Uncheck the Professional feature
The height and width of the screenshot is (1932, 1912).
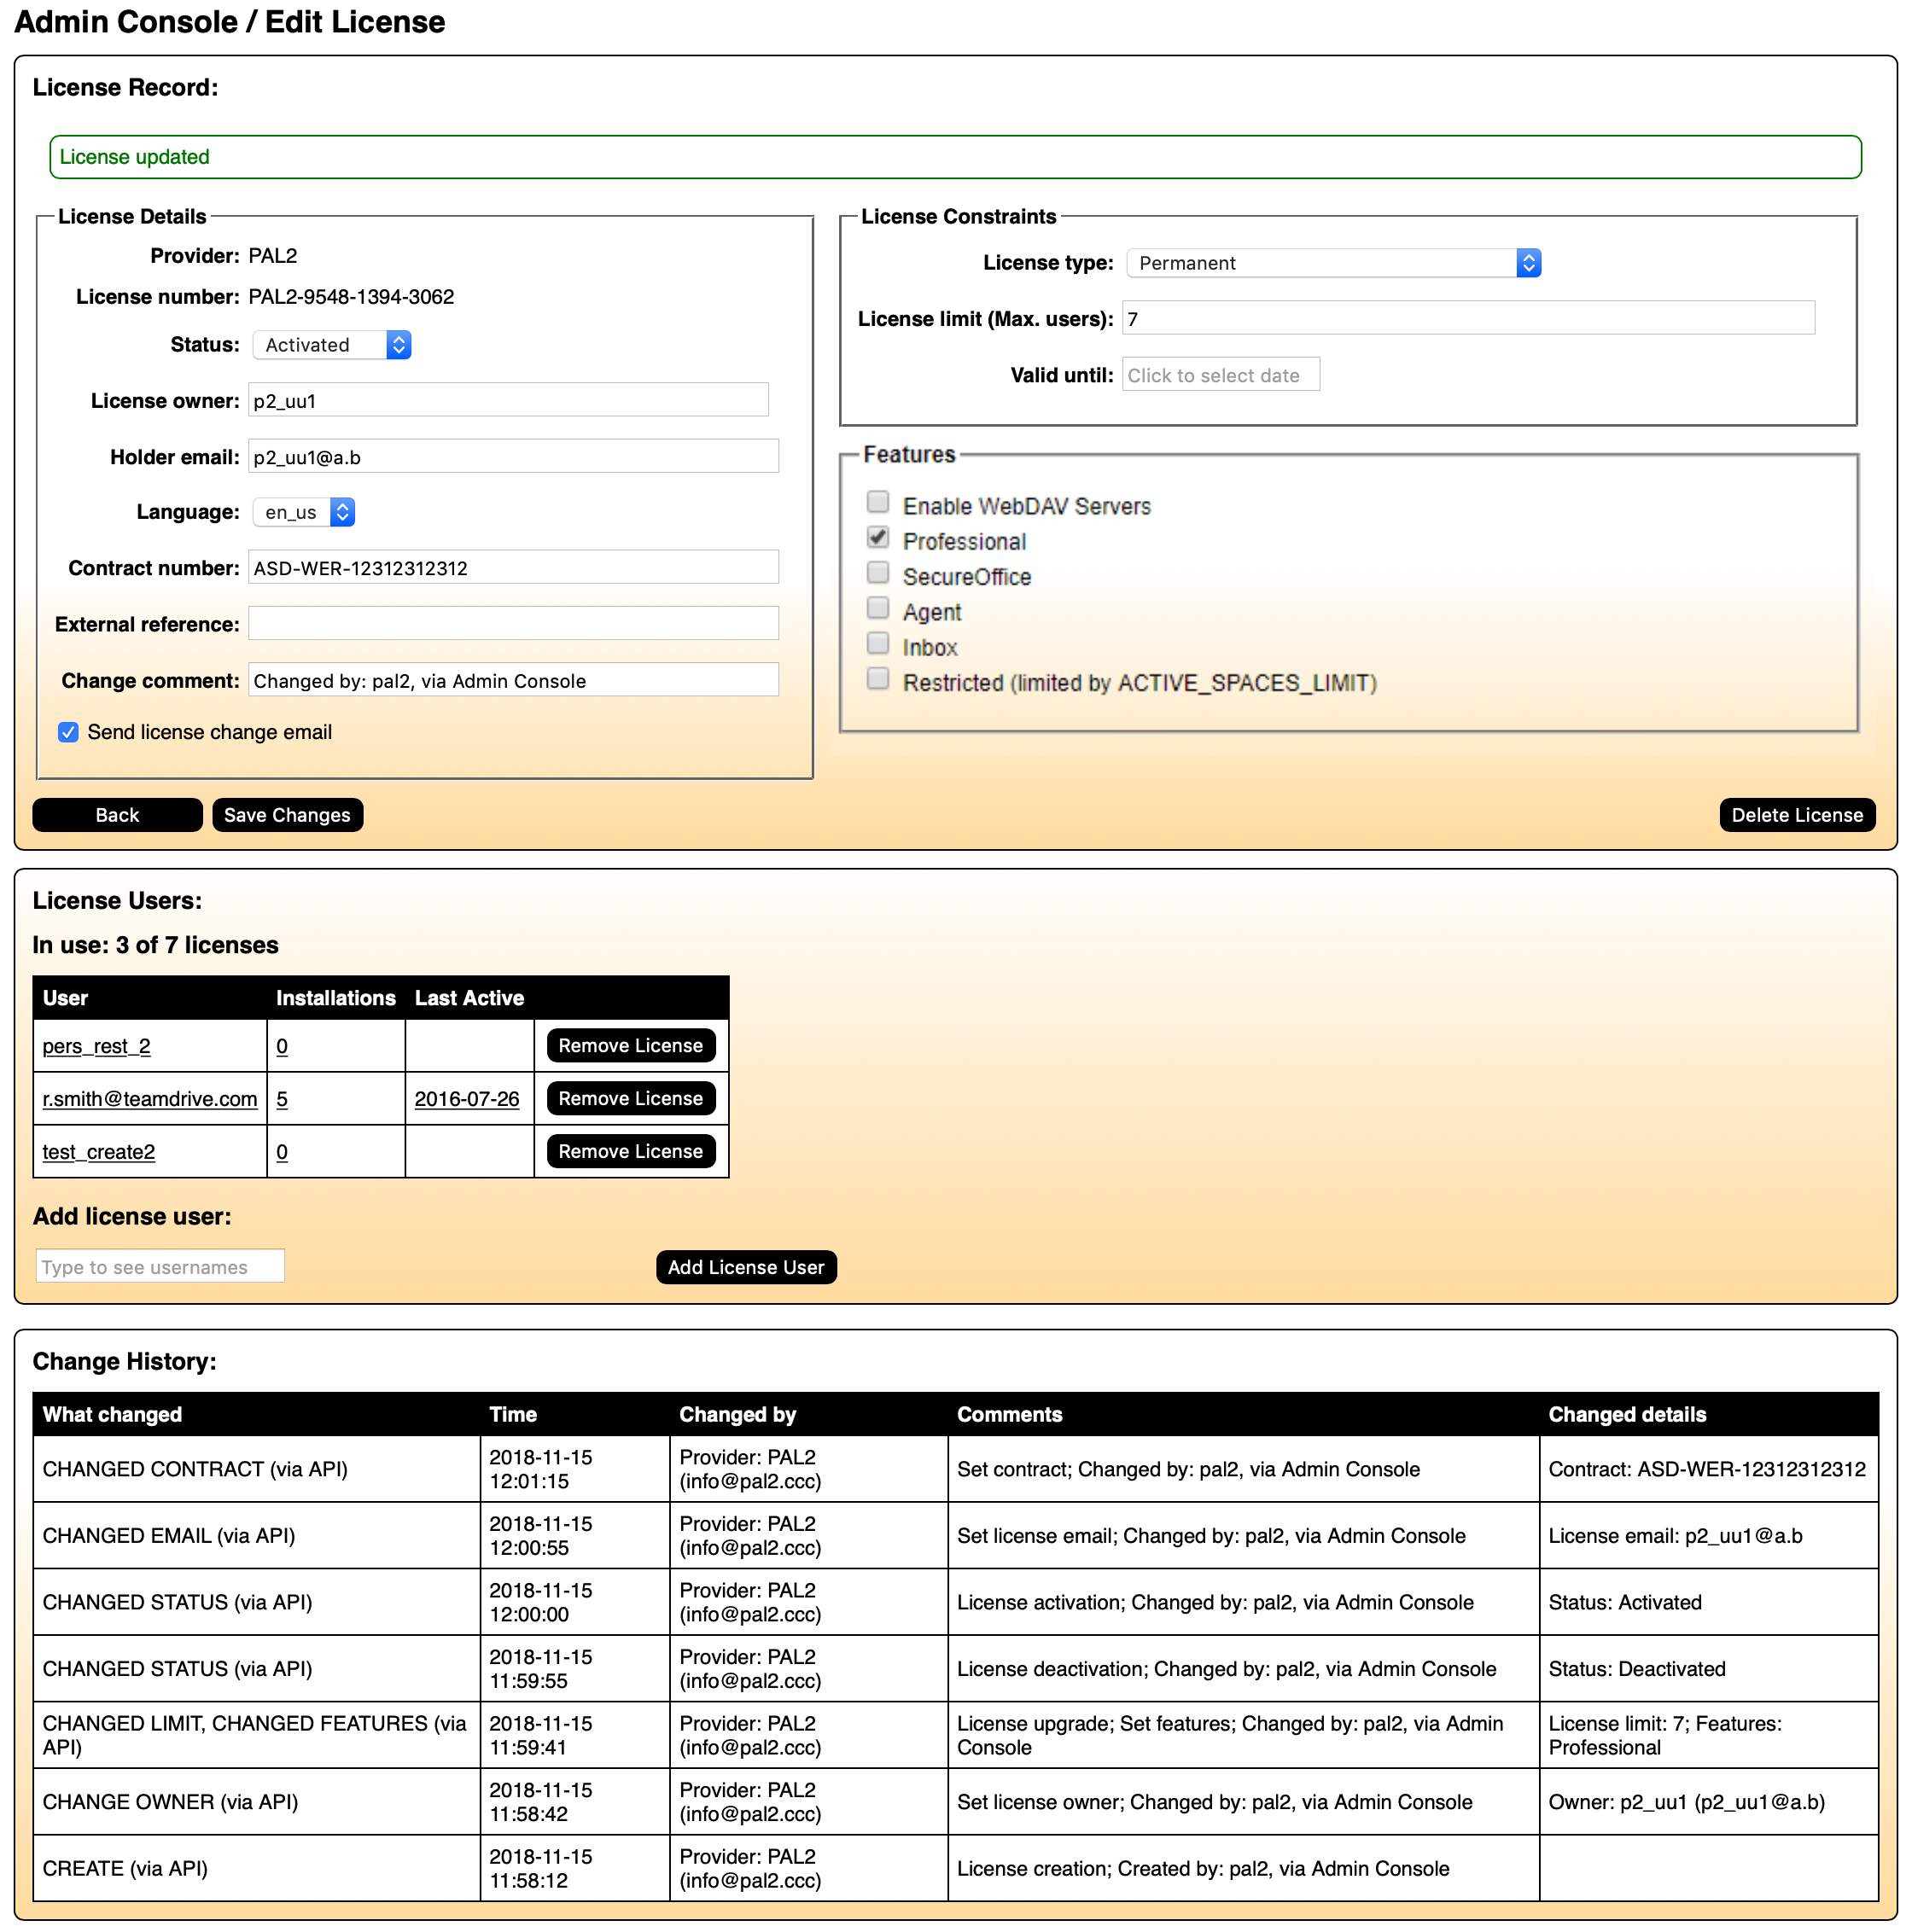(x=878, y=538)
